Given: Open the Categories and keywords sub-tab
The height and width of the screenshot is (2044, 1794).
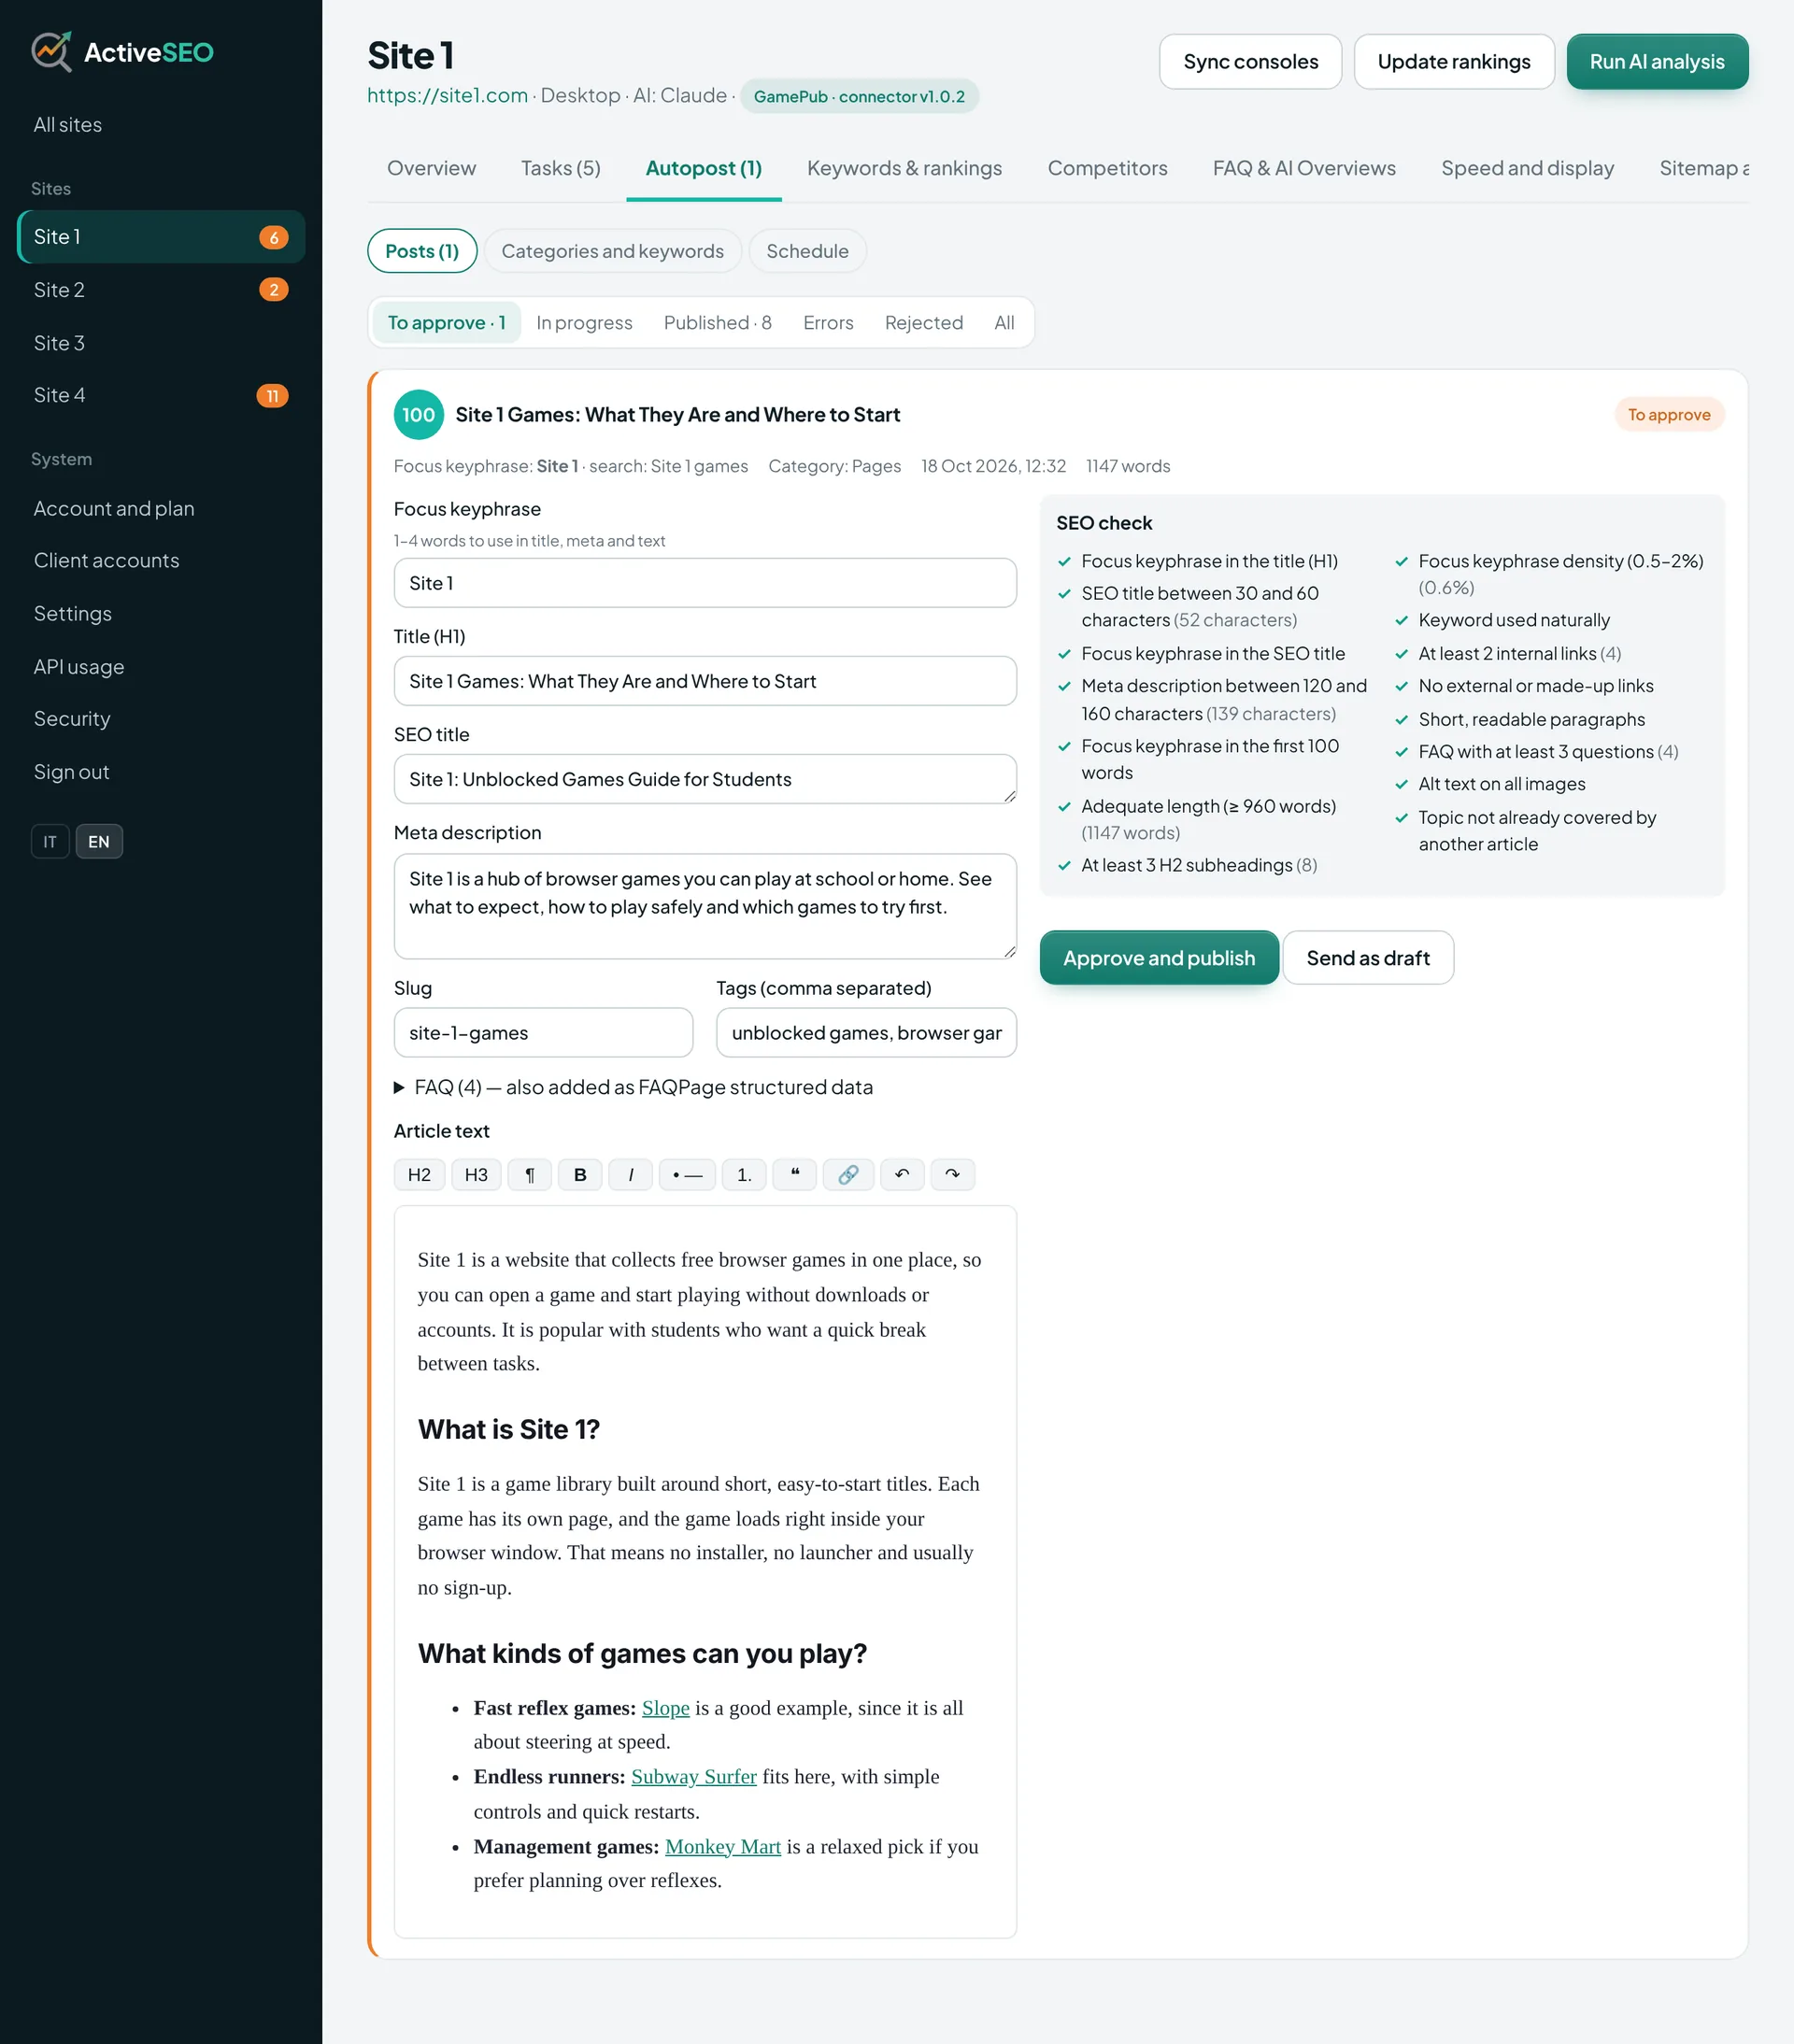Looking at the screenshot, I should pos(613,251).
